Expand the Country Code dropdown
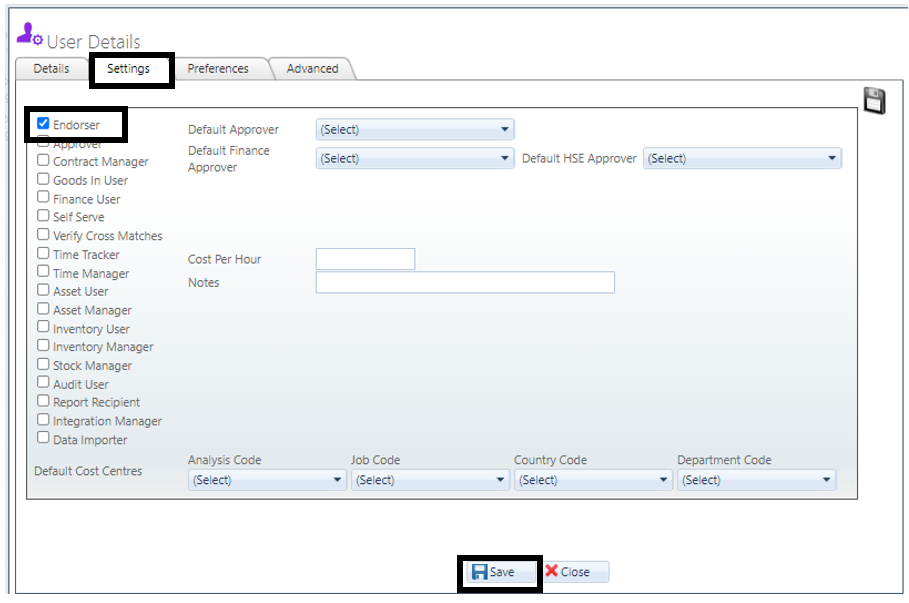The width and height of the screenshot is (909, 603). [593, 480]
